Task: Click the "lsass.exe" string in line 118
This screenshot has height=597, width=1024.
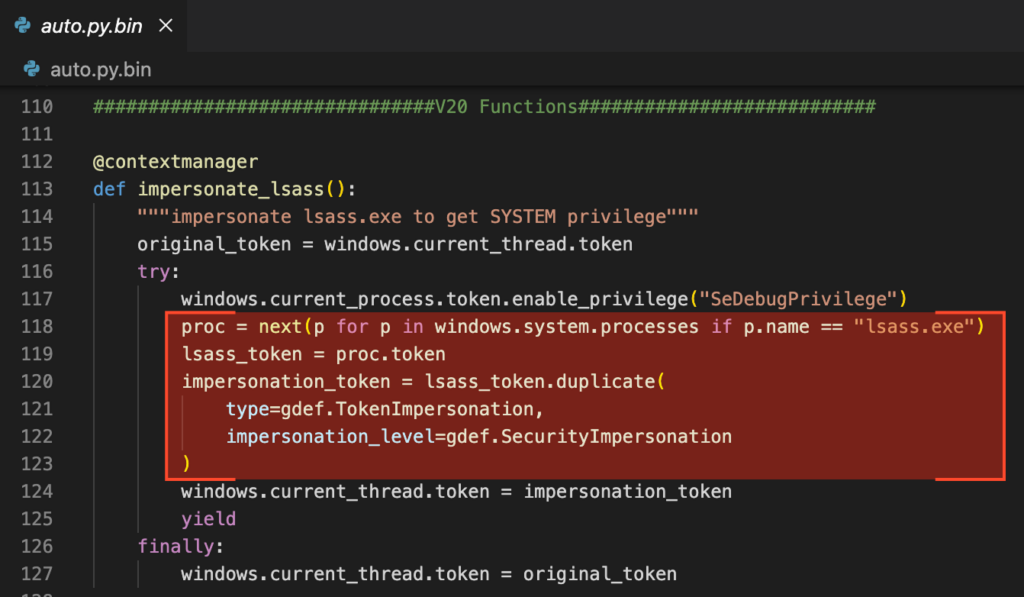Action: (914, 326)
